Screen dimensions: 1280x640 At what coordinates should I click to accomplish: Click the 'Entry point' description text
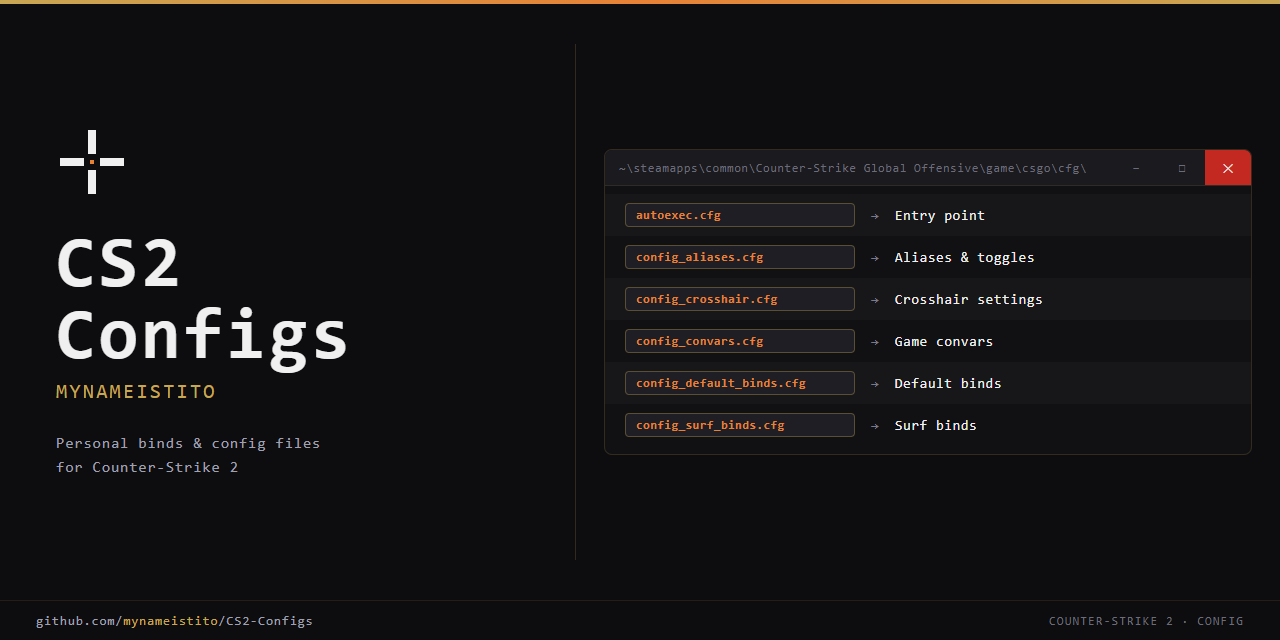(940, 215)
